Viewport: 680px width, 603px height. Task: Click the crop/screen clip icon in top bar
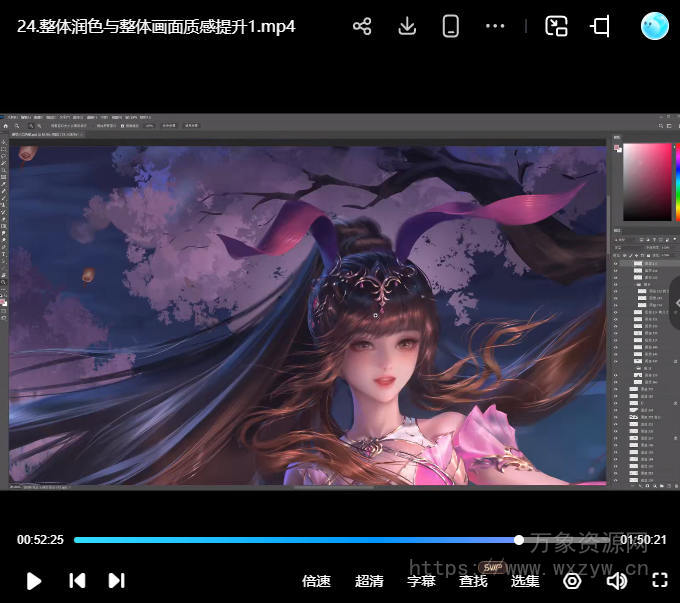pos(600,27)
